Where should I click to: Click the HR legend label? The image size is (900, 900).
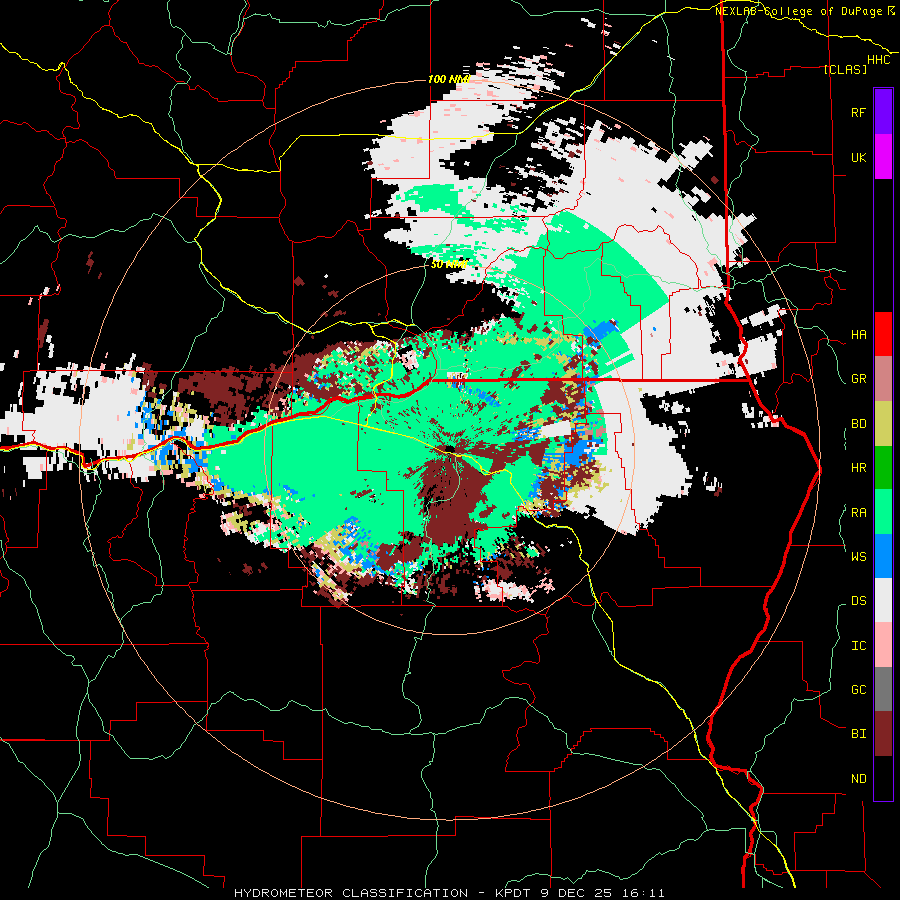coord(858,468)
